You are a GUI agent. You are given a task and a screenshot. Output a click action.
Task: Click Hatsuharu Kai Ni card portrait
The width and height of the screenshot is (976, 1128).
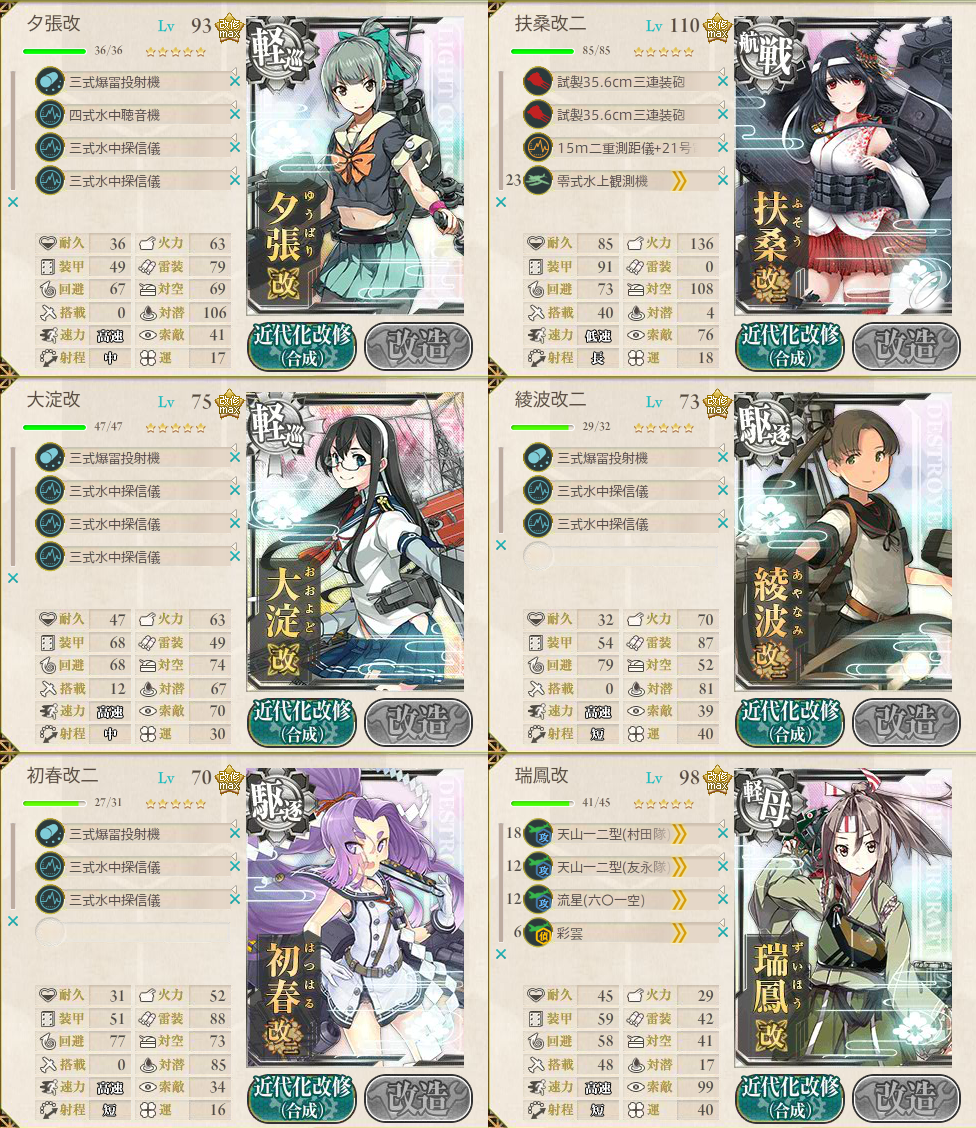point(355,917)
